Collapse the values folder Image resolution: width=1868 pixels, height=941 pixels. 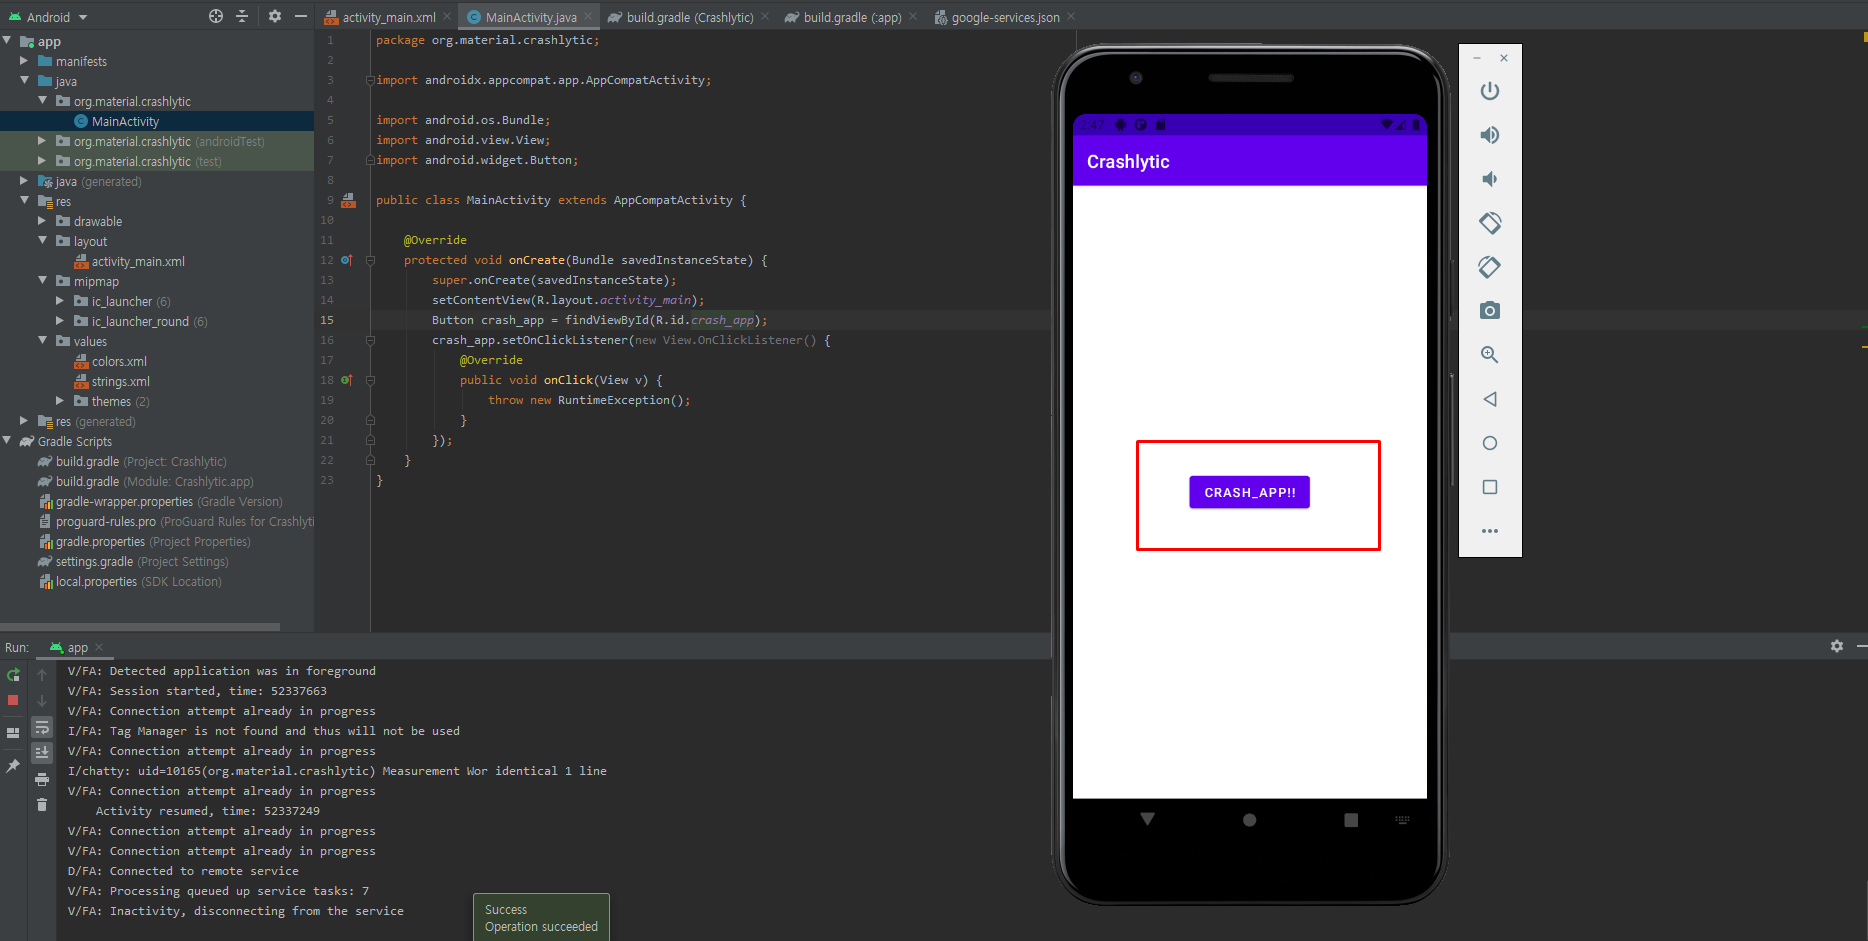[x=42, y=341]
